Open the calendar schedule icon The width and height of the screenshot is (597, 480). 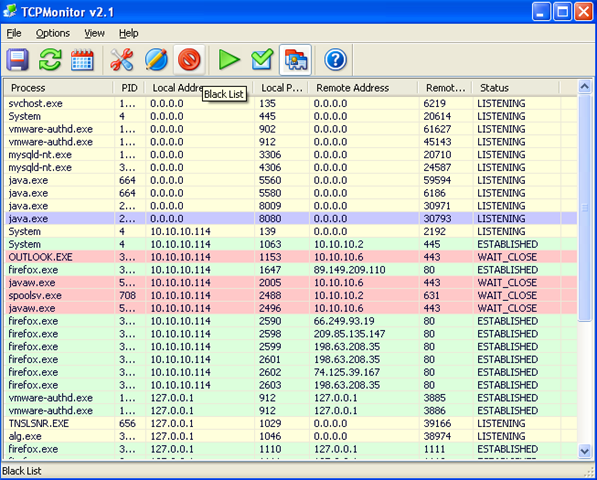(x=82, y=60)
